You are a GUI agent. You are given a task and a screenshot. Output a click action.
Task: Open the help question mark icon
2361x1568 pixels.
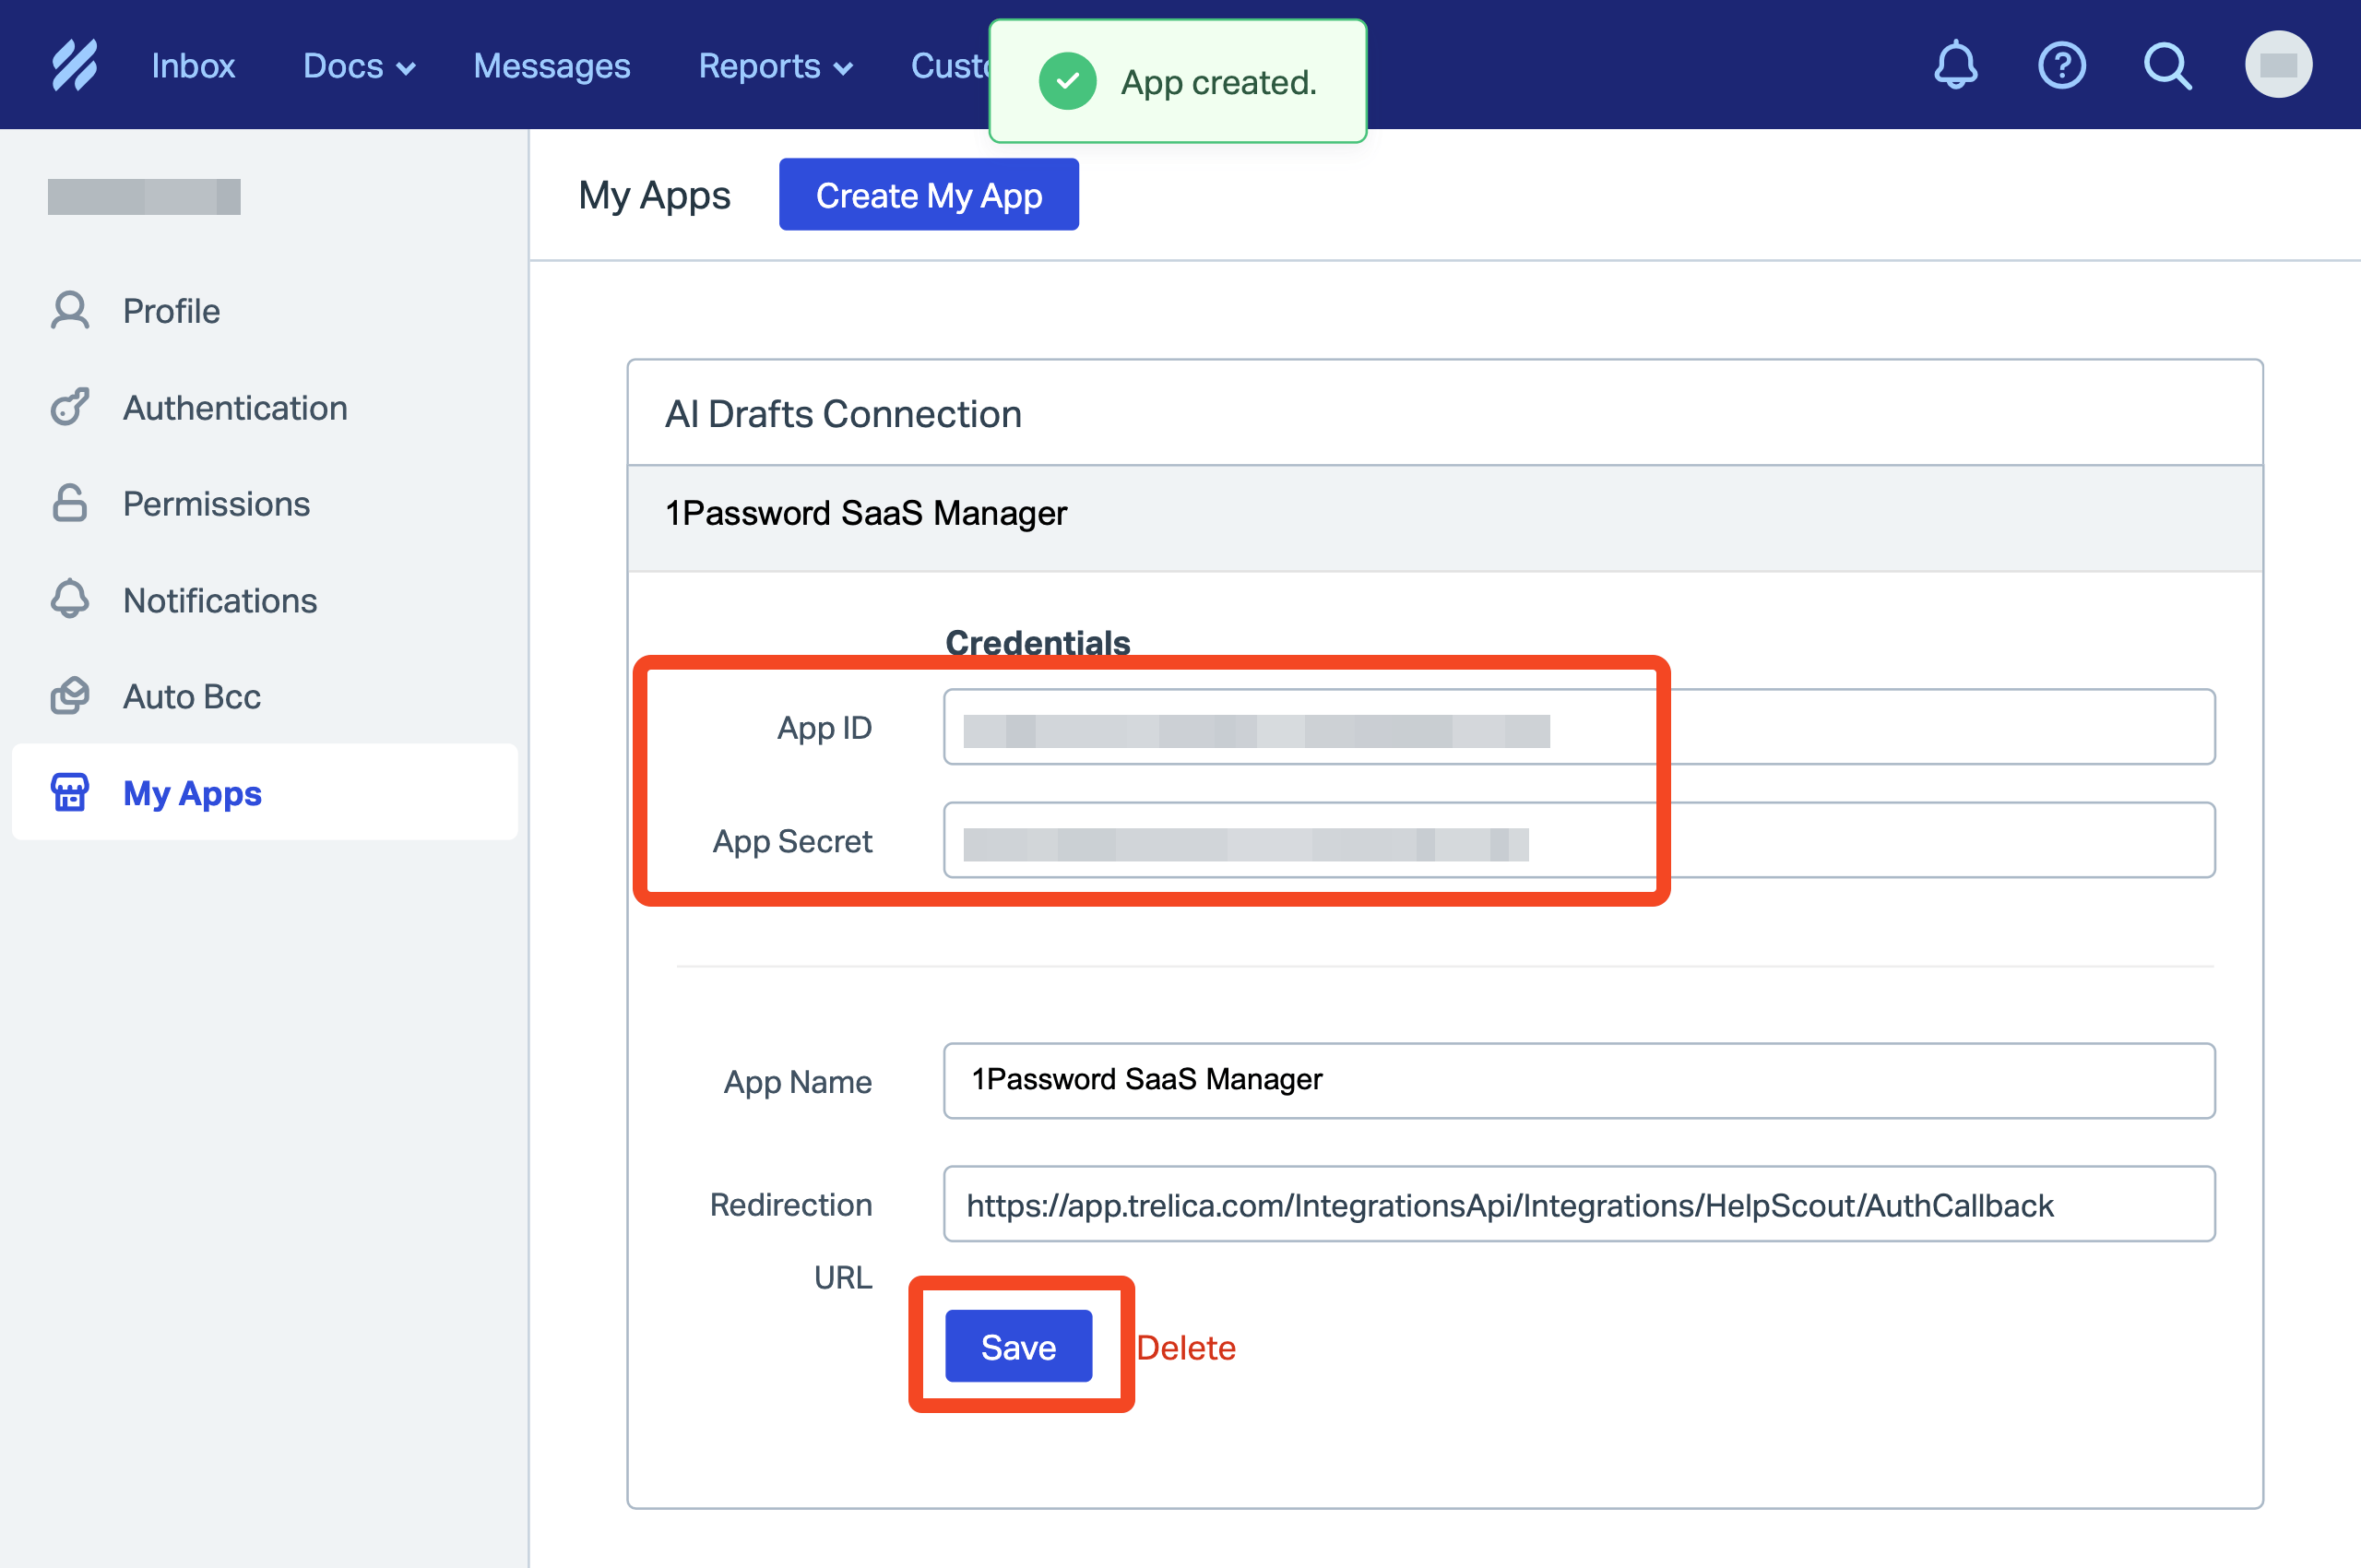tap(2061, 65)
